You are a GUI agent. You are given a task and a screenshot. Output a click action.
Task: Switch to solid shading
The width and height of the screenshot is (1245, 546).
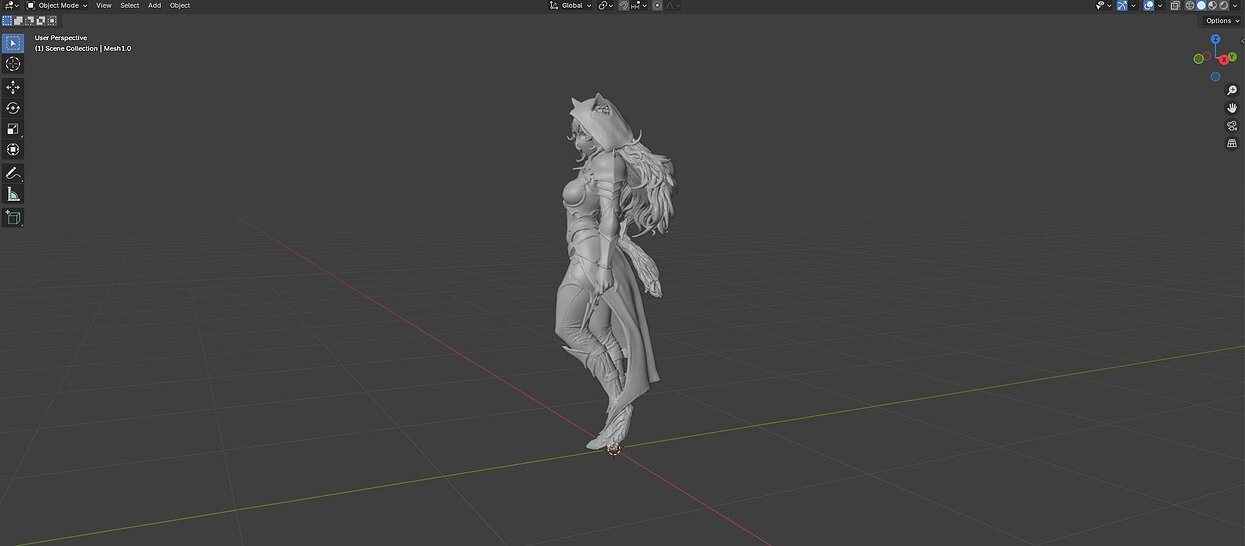(1201, 5)
